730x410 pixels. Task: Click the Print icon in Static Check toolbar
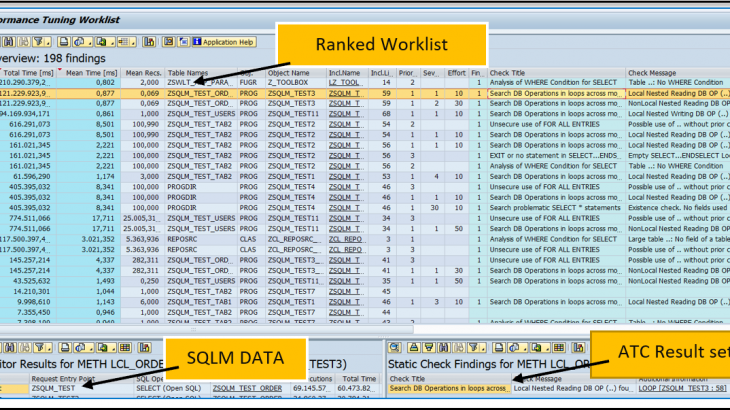pos(499,348)
